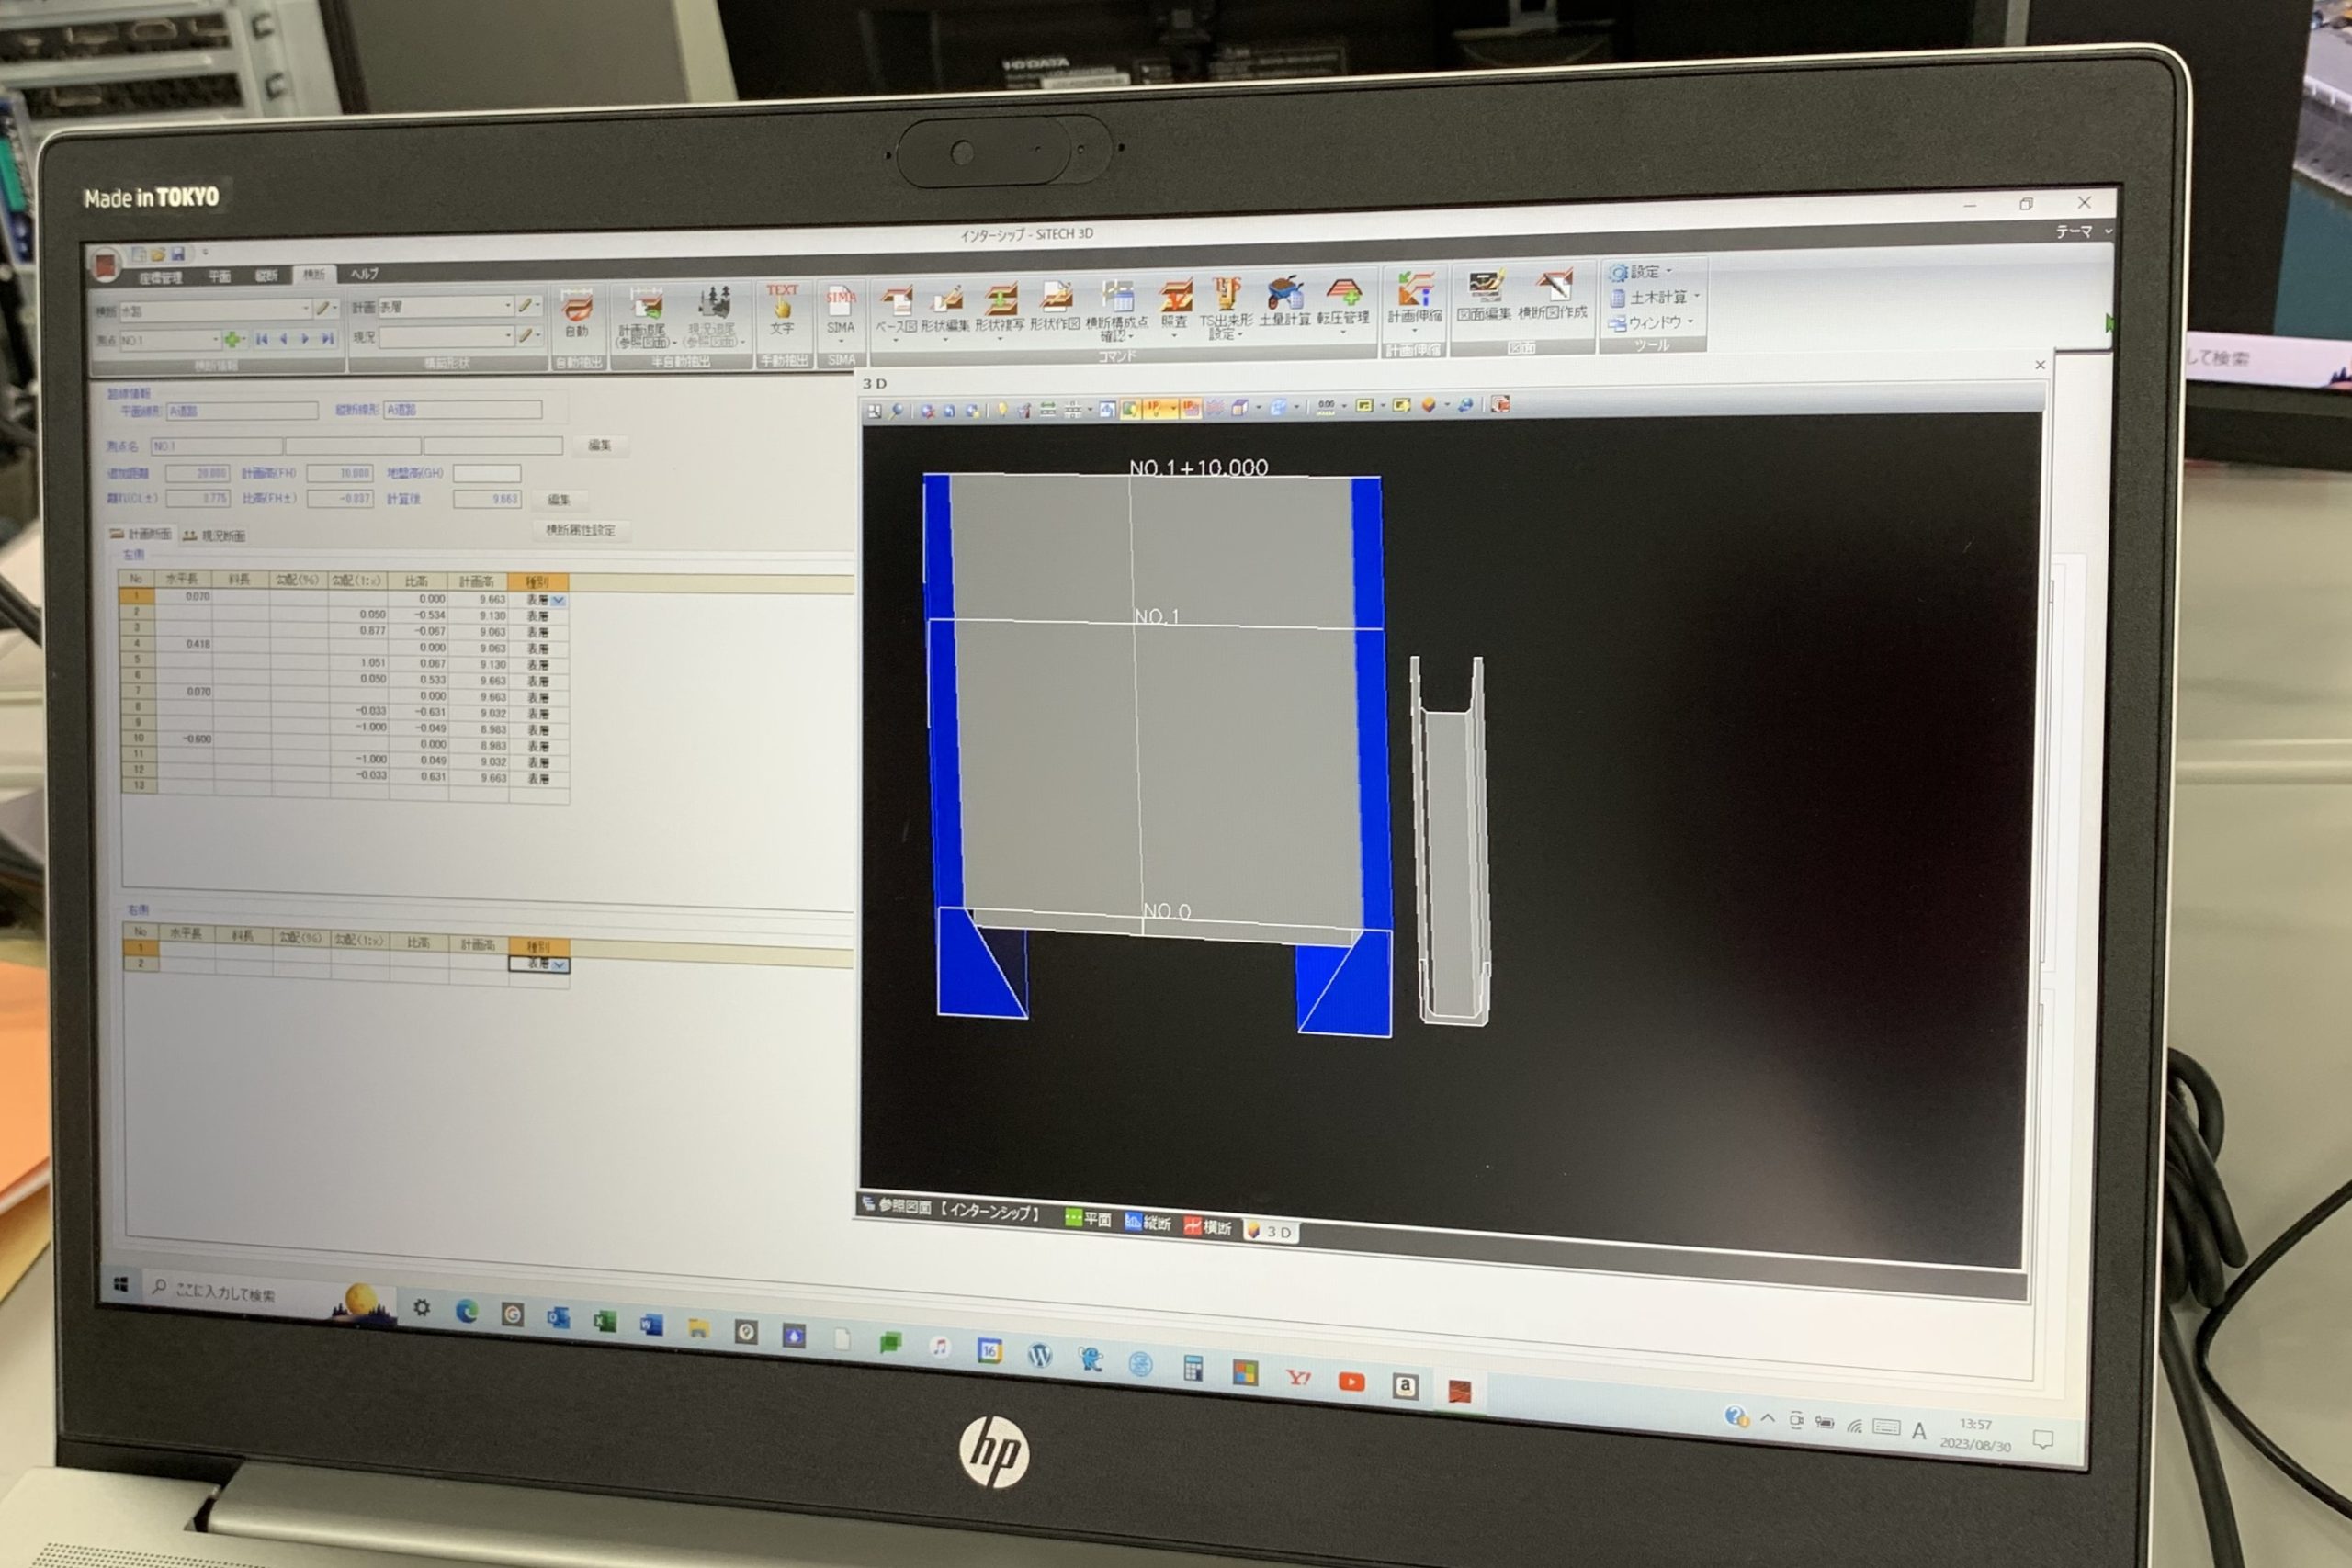Toggle the first highlighted 3D toolbar view button
2352x1568 pixels.
click(1130, 408)
